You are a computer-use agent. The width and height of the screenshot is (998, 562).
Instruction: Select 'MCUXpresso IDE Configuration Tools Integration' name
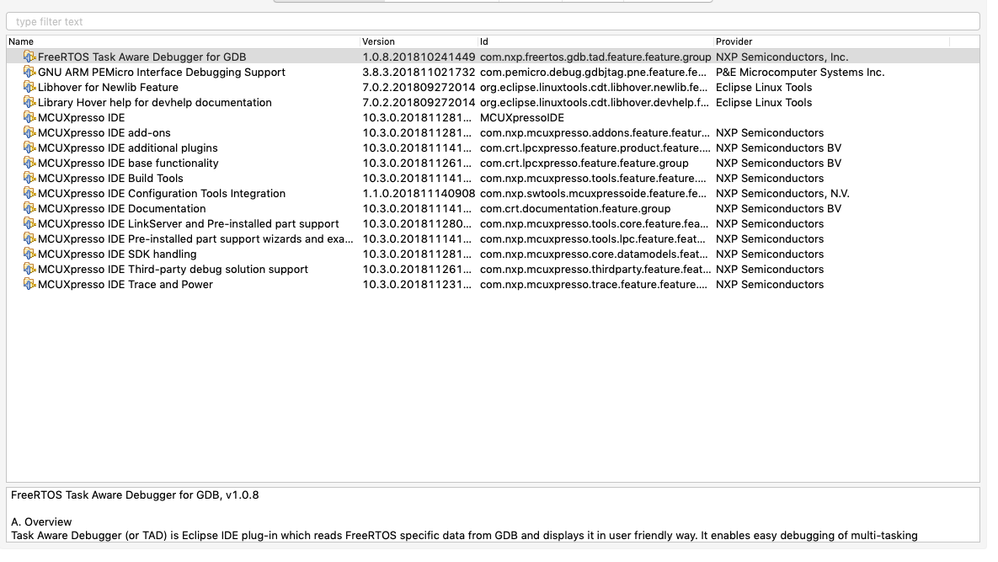click(162, 193)
